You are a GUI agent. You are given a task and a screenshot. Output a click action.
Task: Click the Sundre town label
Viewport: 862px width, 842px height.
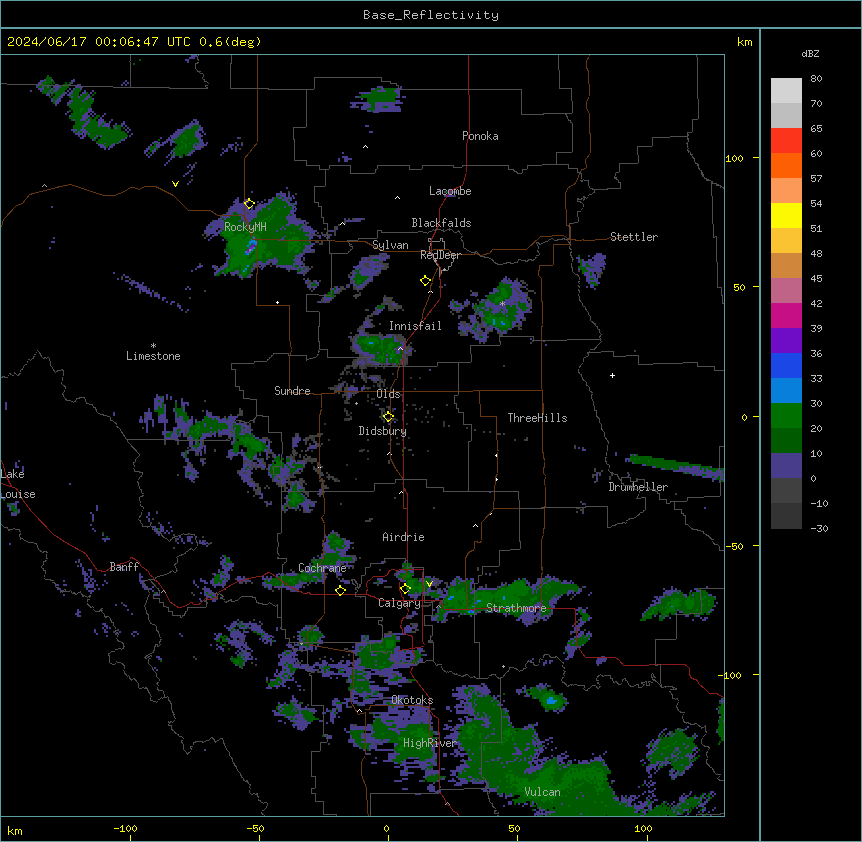[292, 391]
